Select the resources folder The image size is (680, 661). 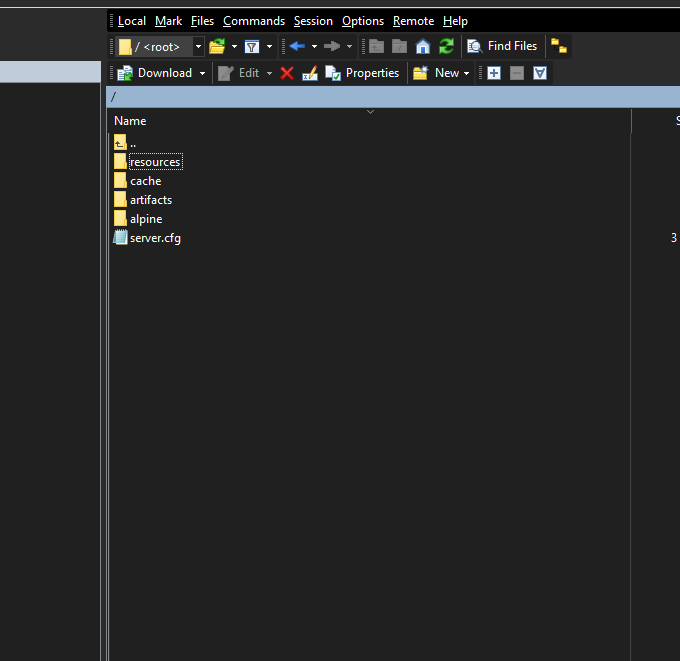click(x=155, y=162)
